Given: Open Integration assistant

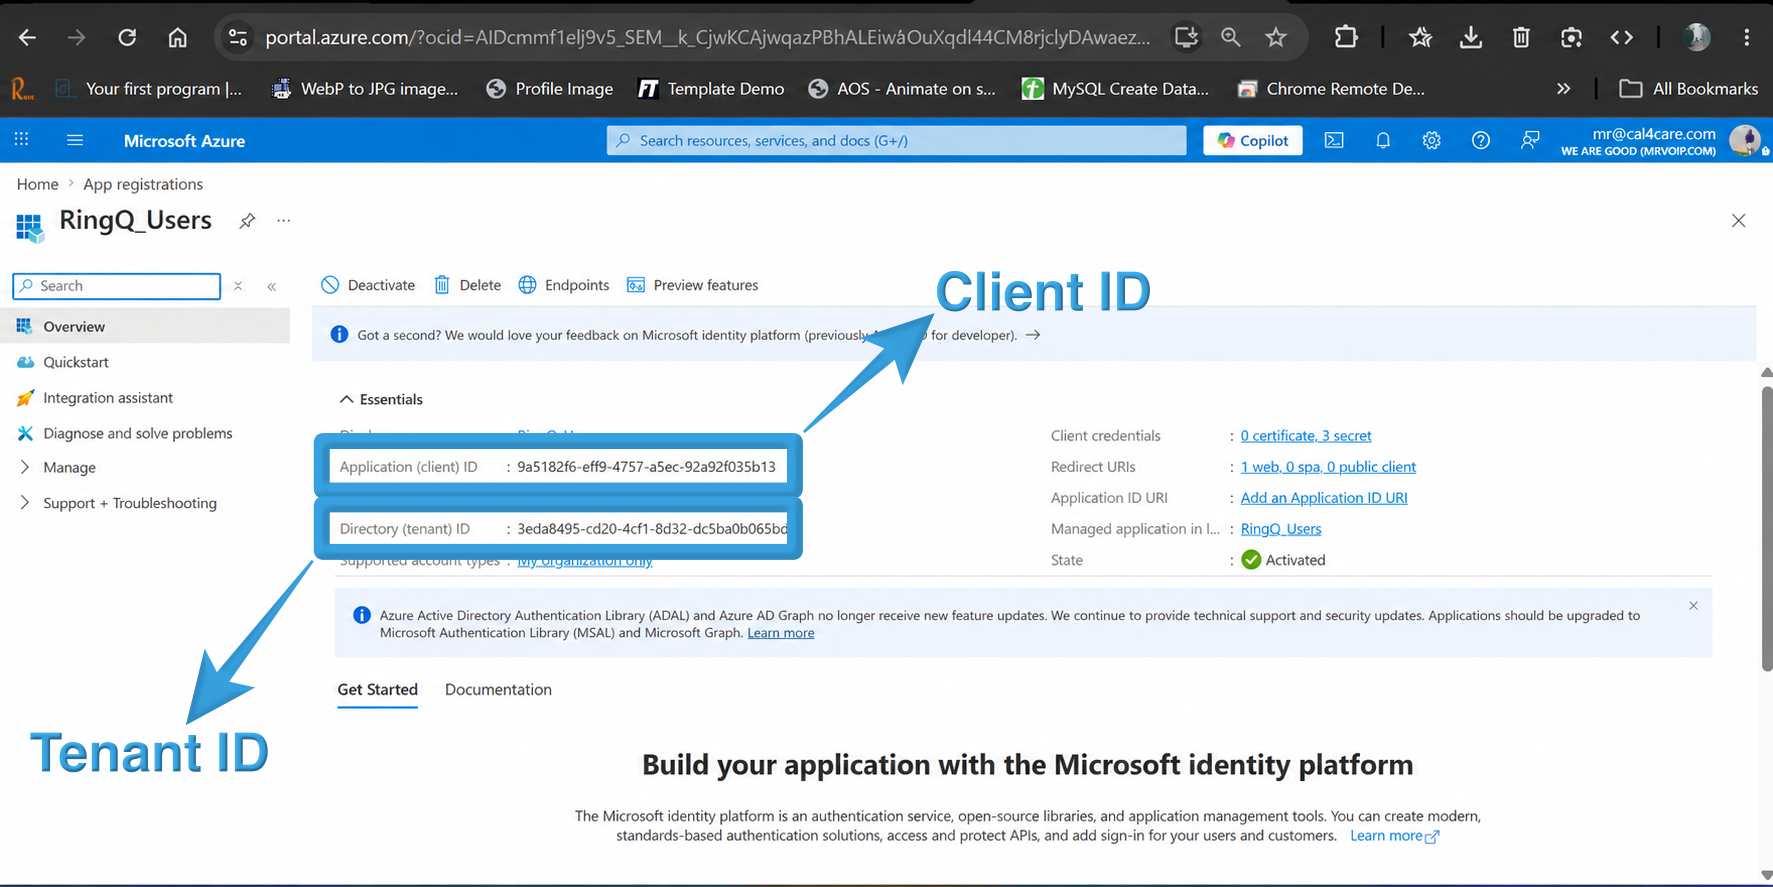Looking at the screenshot, I should 108,398.
